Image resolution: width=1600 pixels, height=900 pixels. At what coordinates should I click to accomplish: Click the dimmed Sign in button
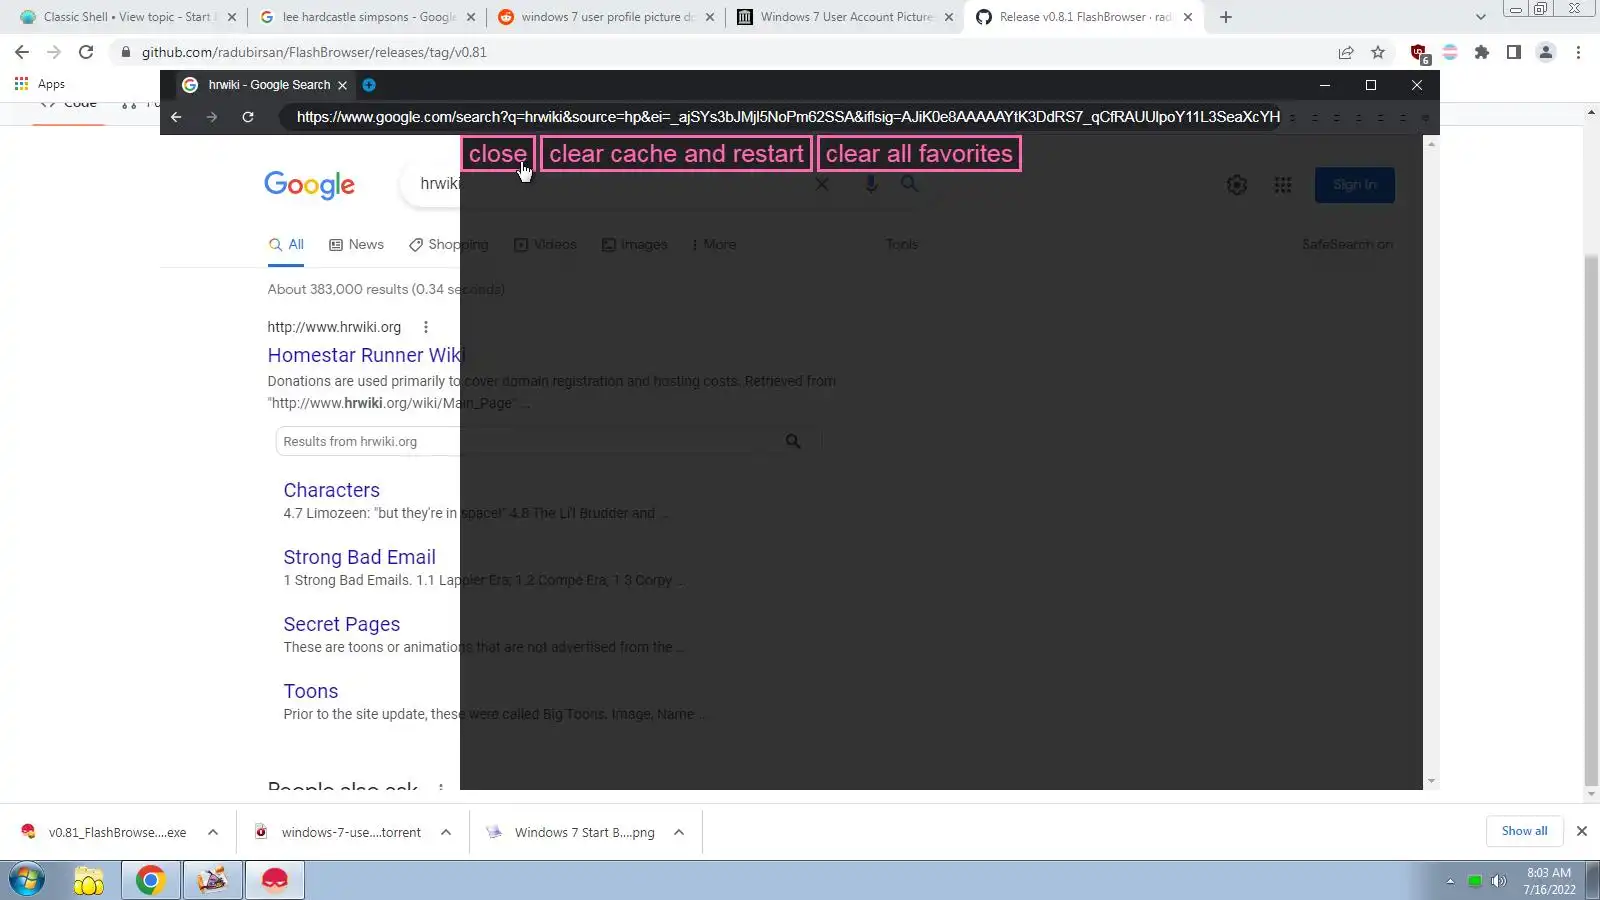pos(1355,185)
